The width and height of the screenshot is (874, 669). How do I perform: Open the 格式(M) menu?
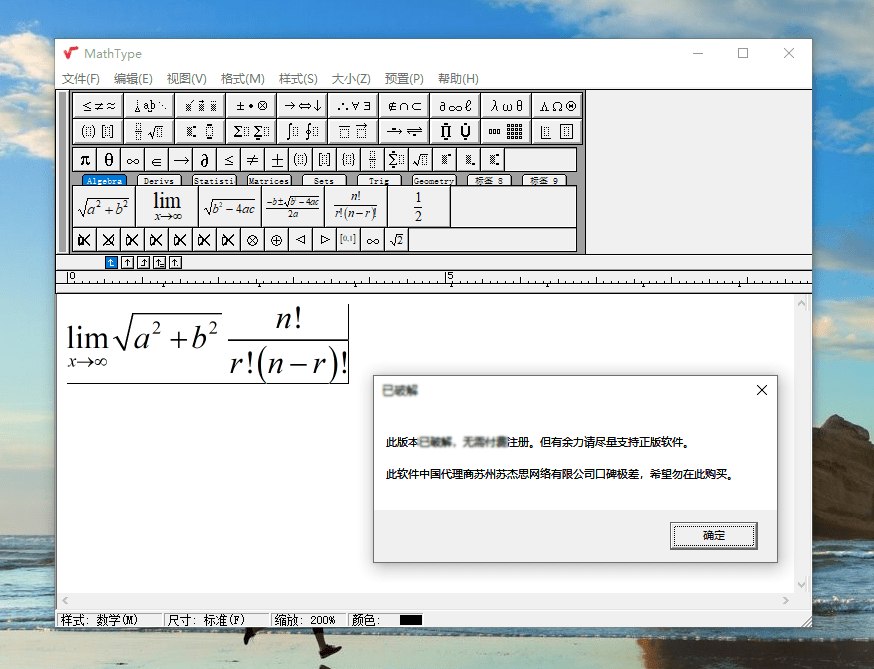pos(242,79)
